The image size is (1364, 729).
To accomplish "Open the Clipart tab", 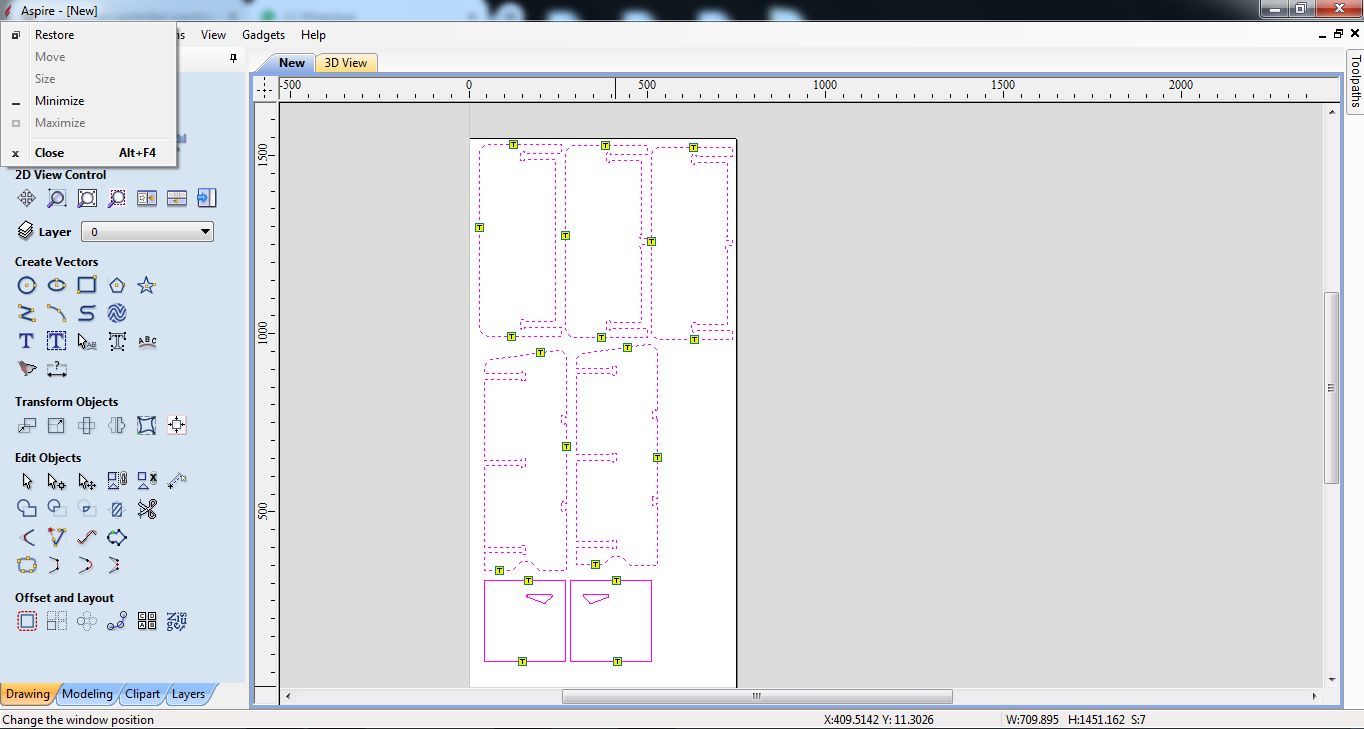I will point(143,694).
